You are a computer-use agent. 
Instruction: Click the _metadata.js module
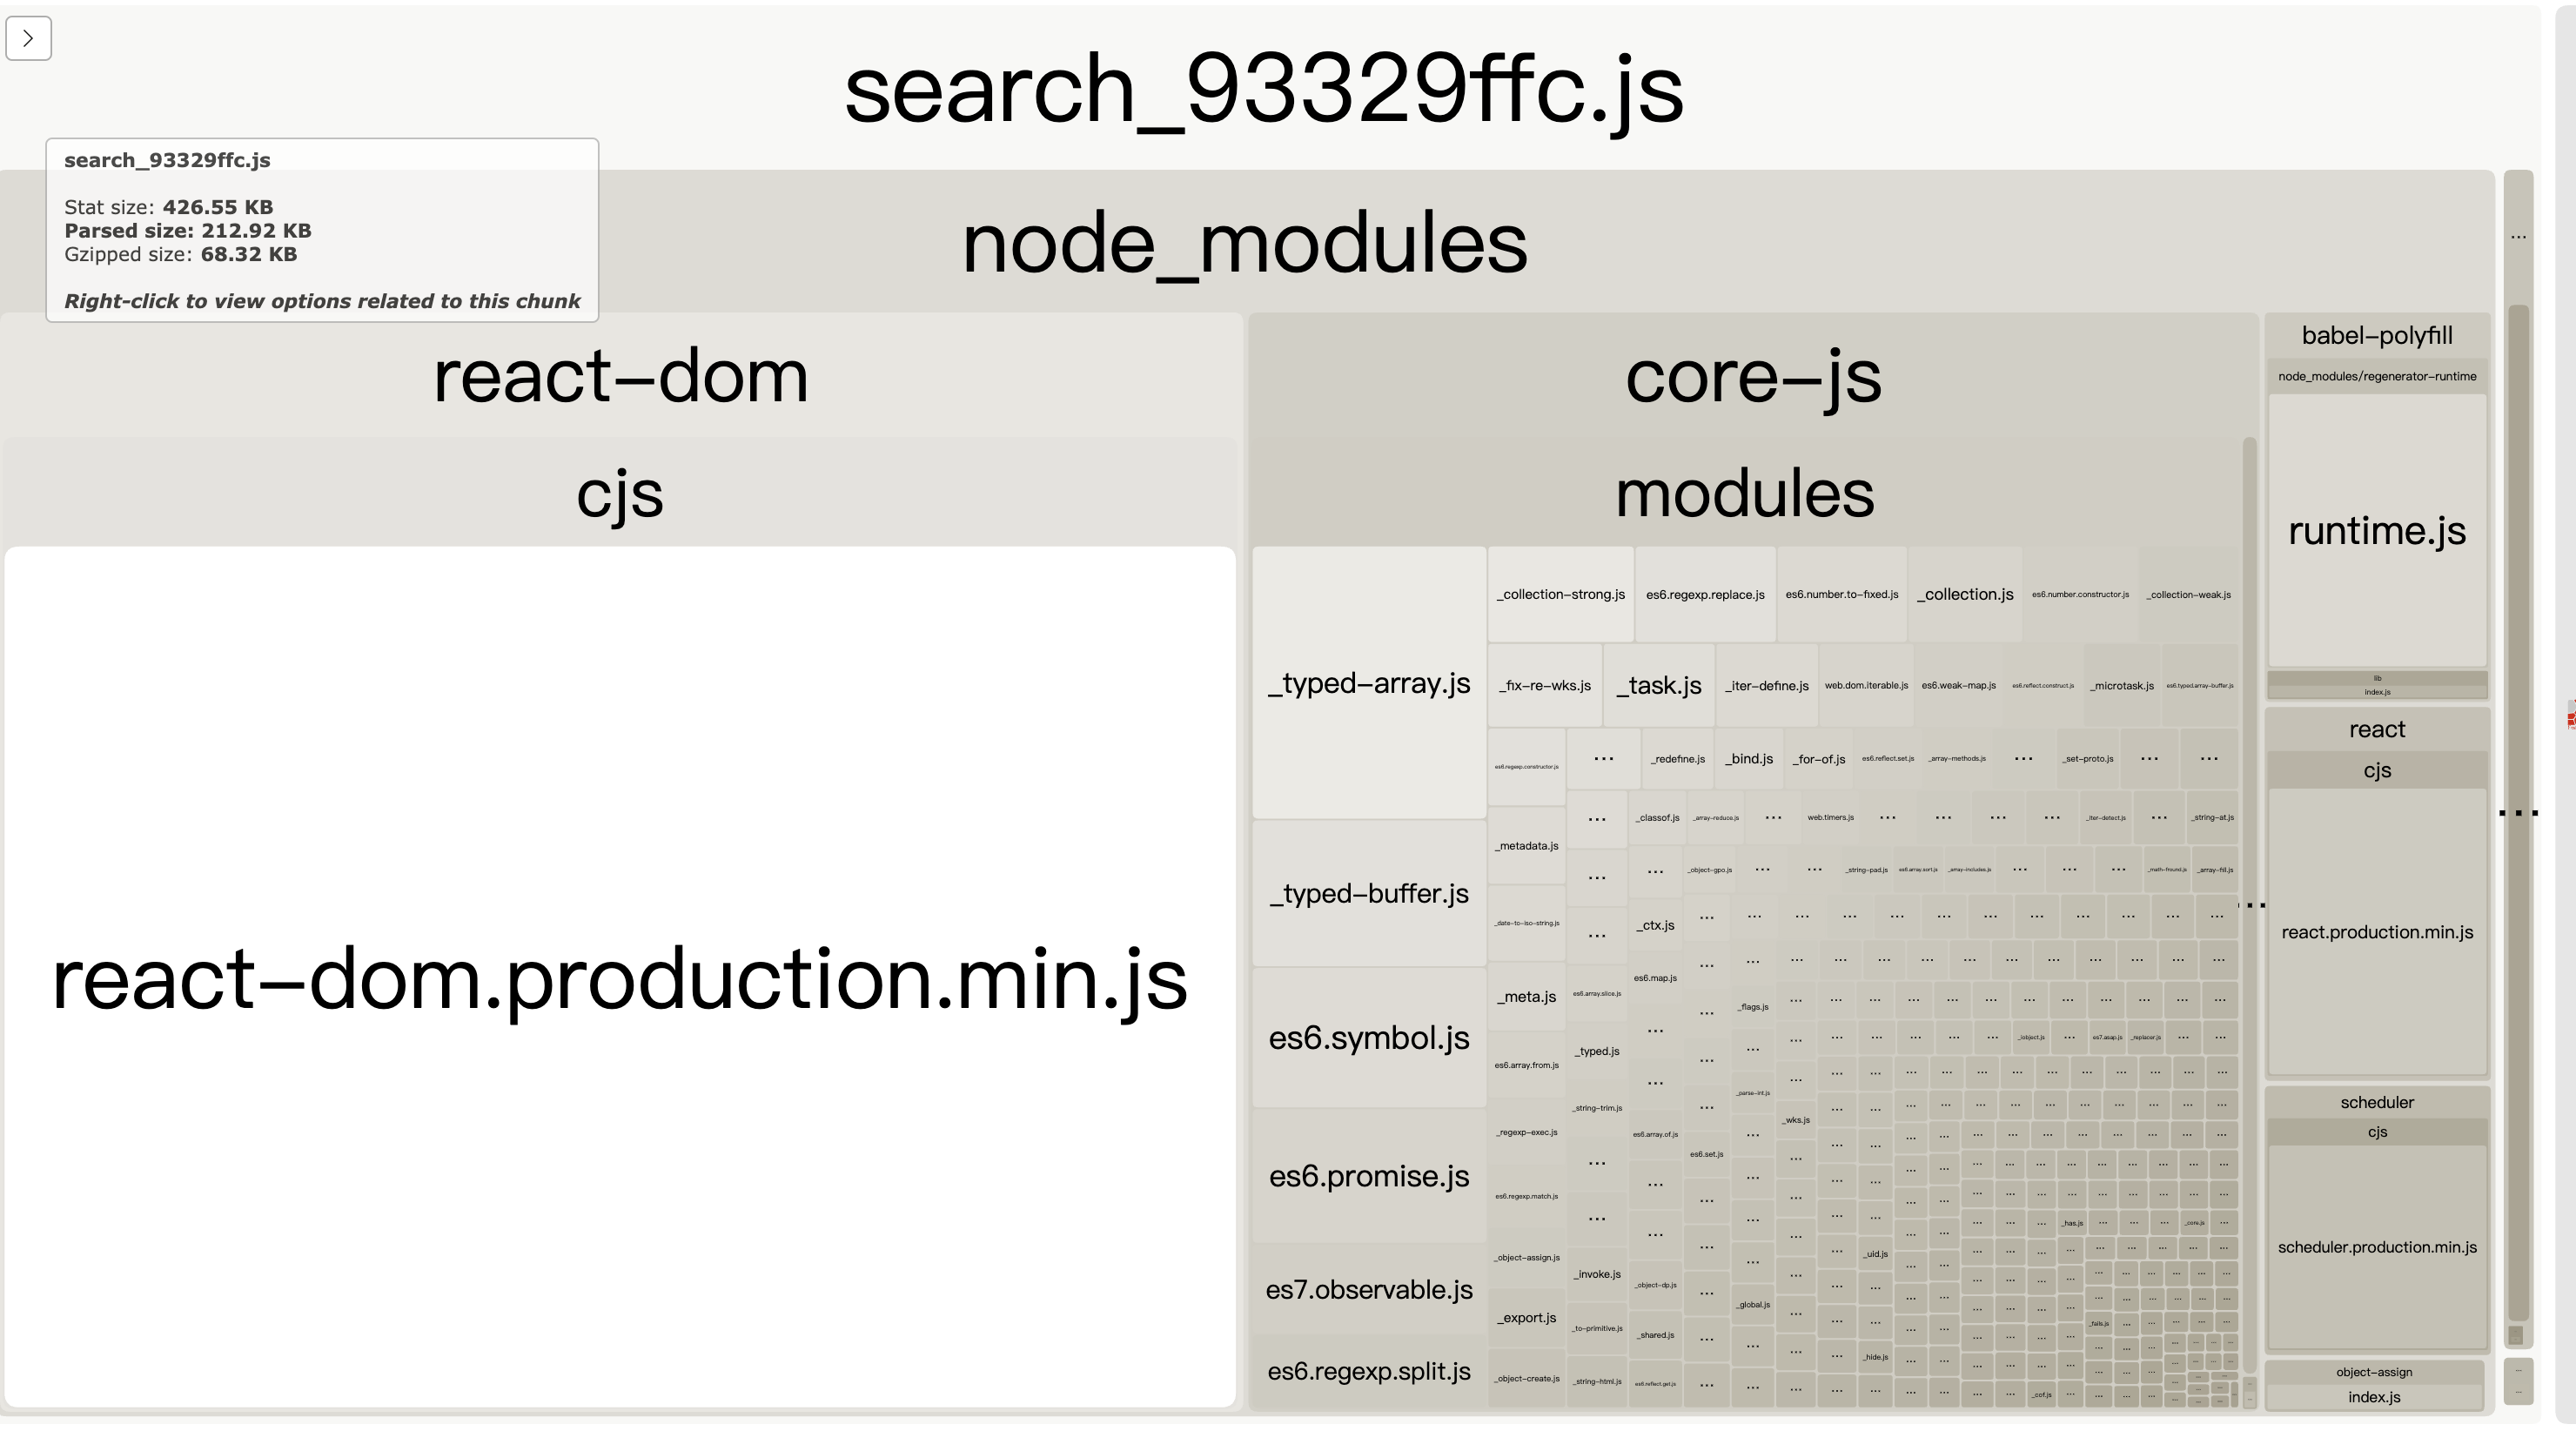click(1527, 845)
